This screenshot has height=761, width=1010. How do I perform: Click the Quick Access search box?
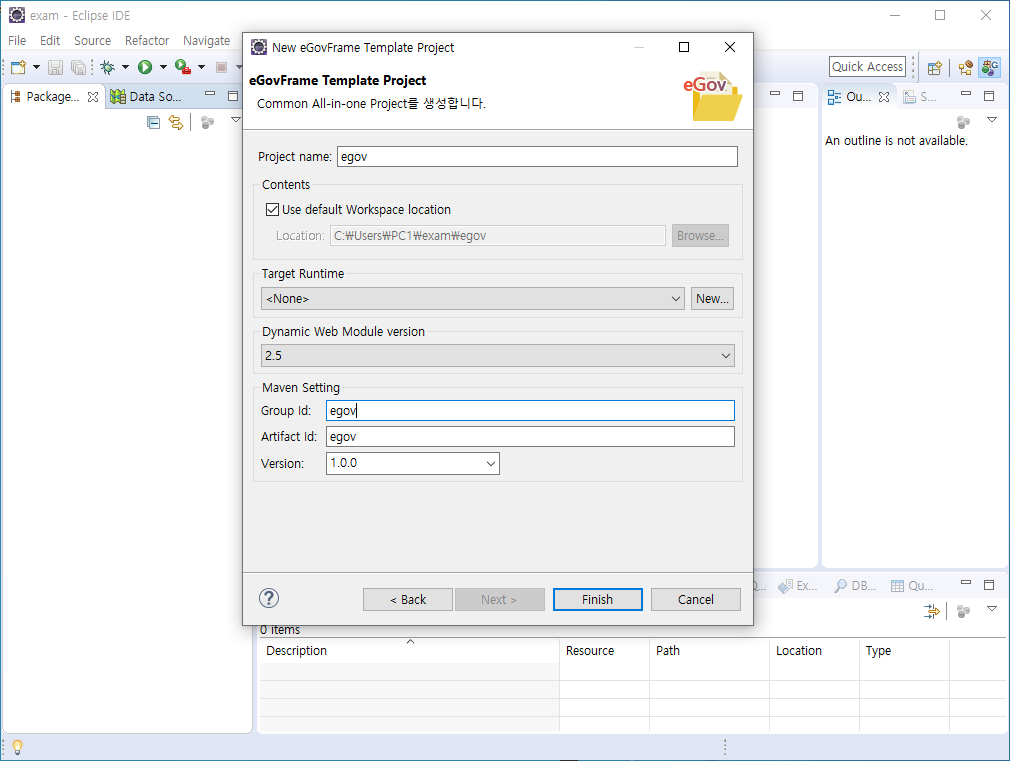[x=867, y=66]
